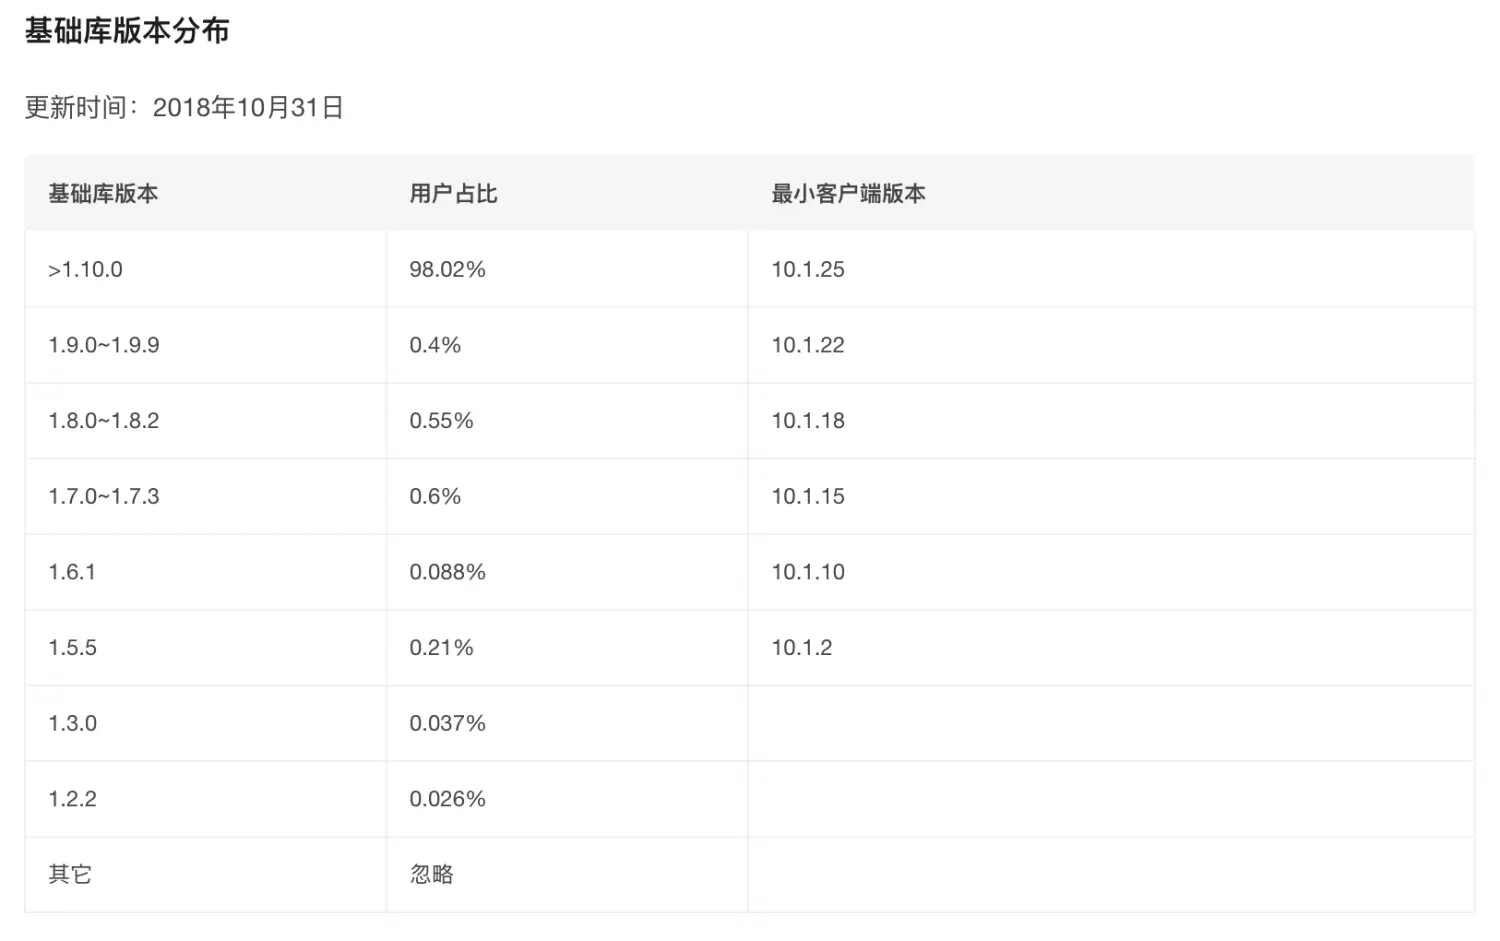Viewport: 1500px width, 941px height.
Task: Click the 10.1.22 client version cell
Action: [x=808, y=345]
